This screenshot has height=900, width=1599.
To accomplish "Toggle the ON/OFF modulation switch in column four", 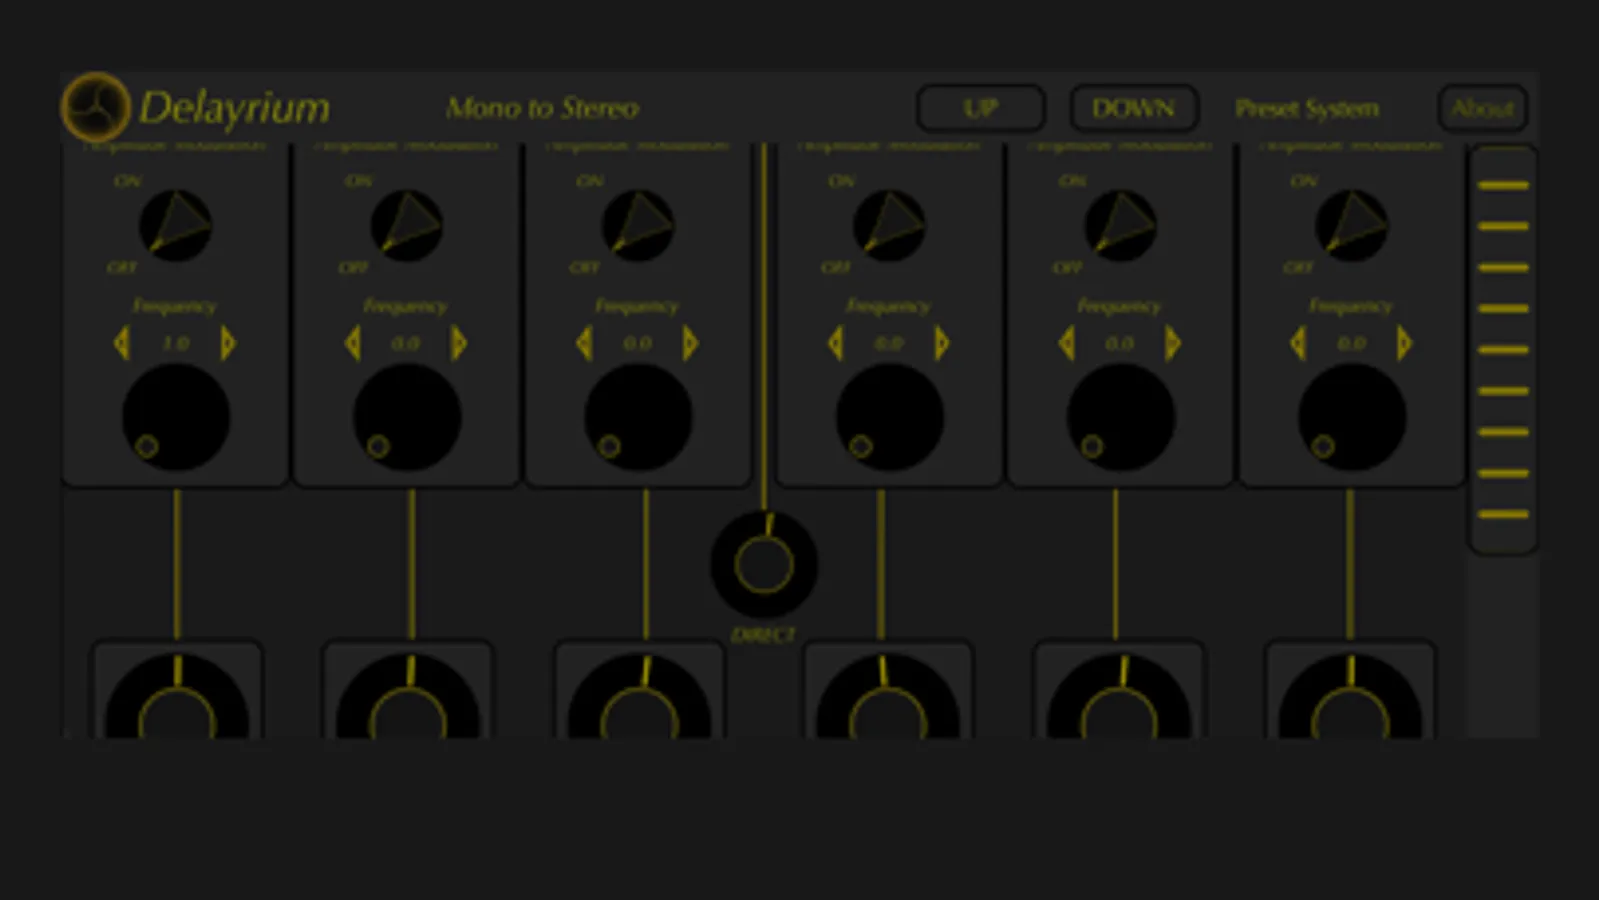I will coord(888,225).
